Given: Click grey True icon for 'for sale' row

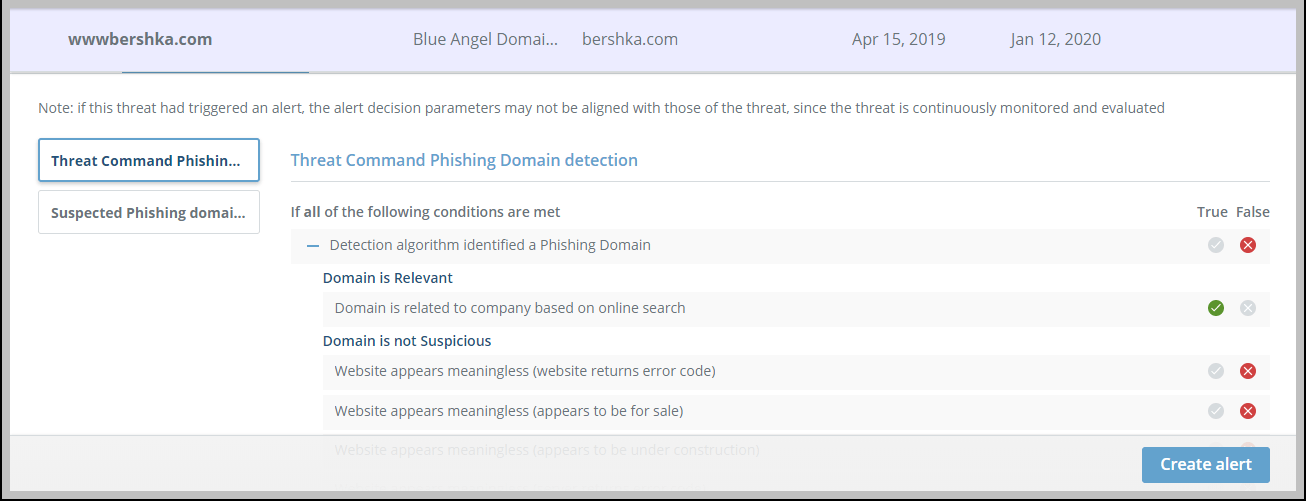Looking at the screenshot, I should tap(1216, 411).
